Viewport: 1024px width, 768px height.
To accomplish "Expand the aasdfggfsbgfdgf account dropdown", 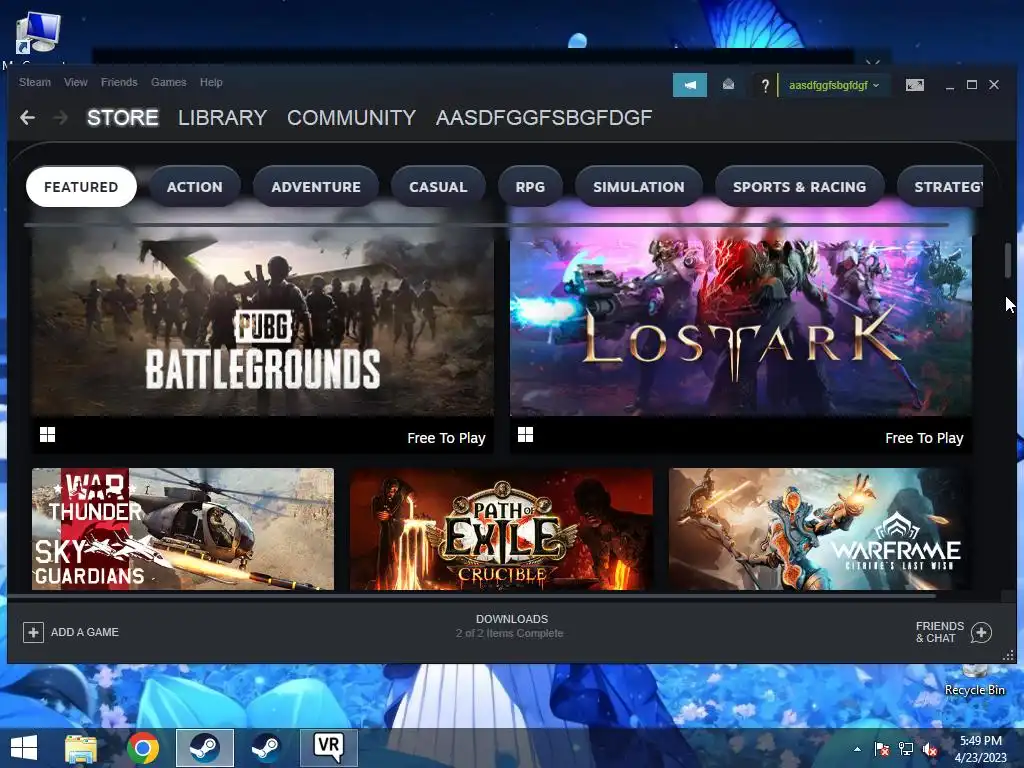I will pos(834,85).
